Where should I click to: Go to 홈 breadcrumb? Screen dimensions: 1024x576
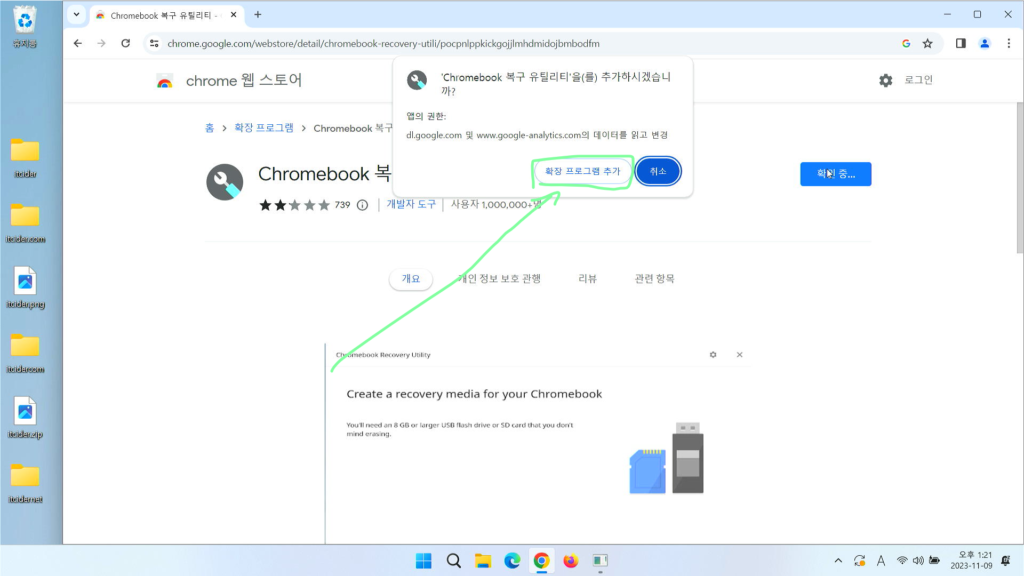click(x=209, y=128)
